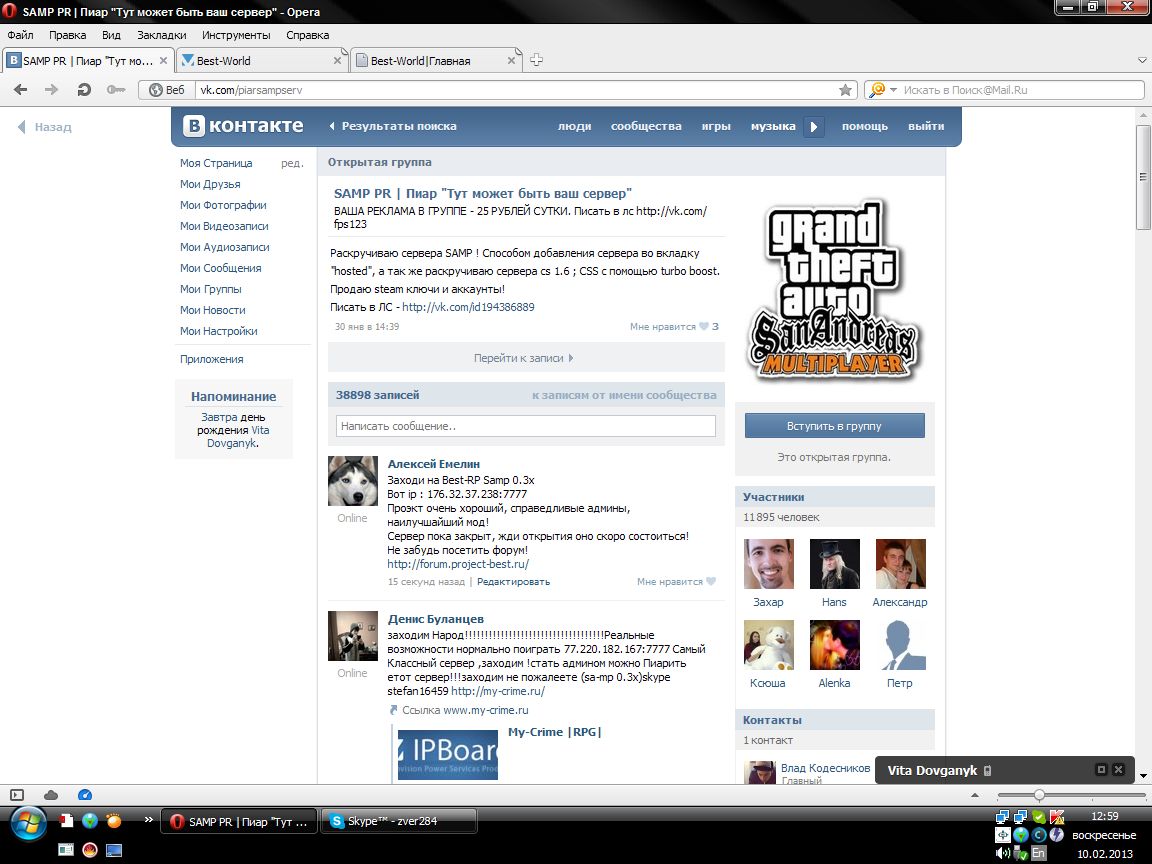Open the Вид menu
The height and width of the screenshot is (864, 1152).
click(x=112, y=35)
